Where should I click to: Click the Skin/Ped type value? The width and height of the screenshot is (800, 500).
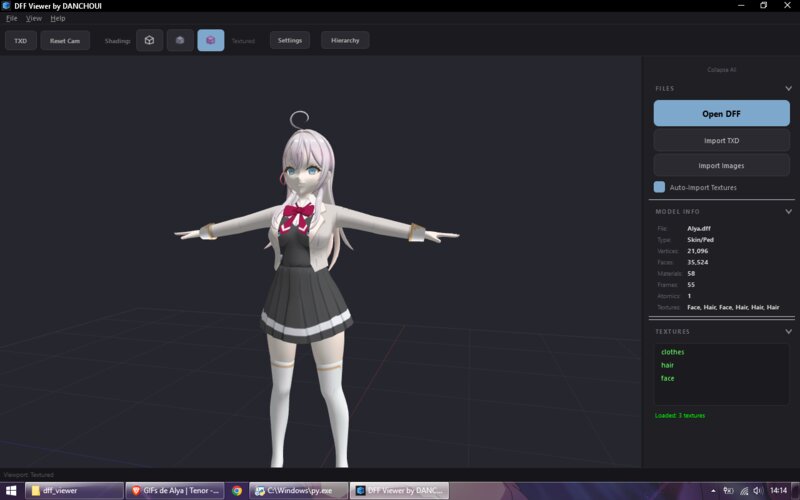point(701,240)
